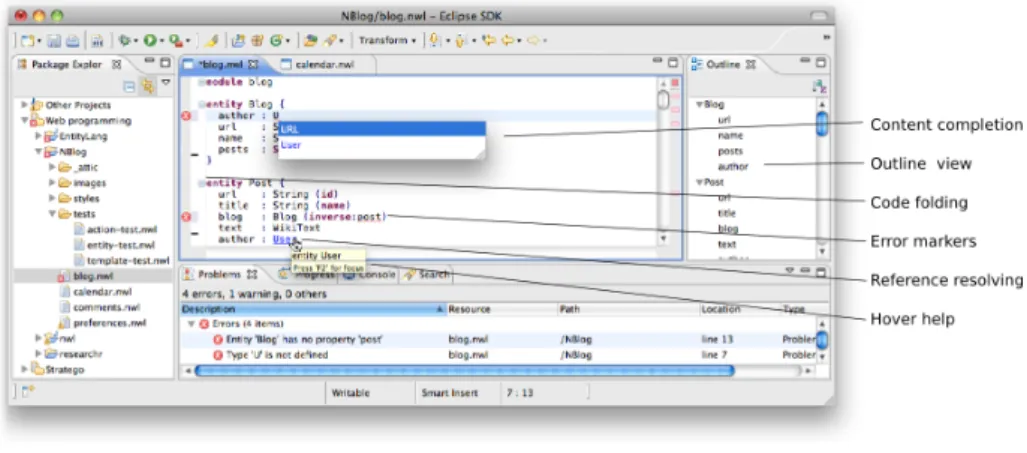Collapse the Web programming tree node
The image size is (1027, 453).
(x=24, y=120)
